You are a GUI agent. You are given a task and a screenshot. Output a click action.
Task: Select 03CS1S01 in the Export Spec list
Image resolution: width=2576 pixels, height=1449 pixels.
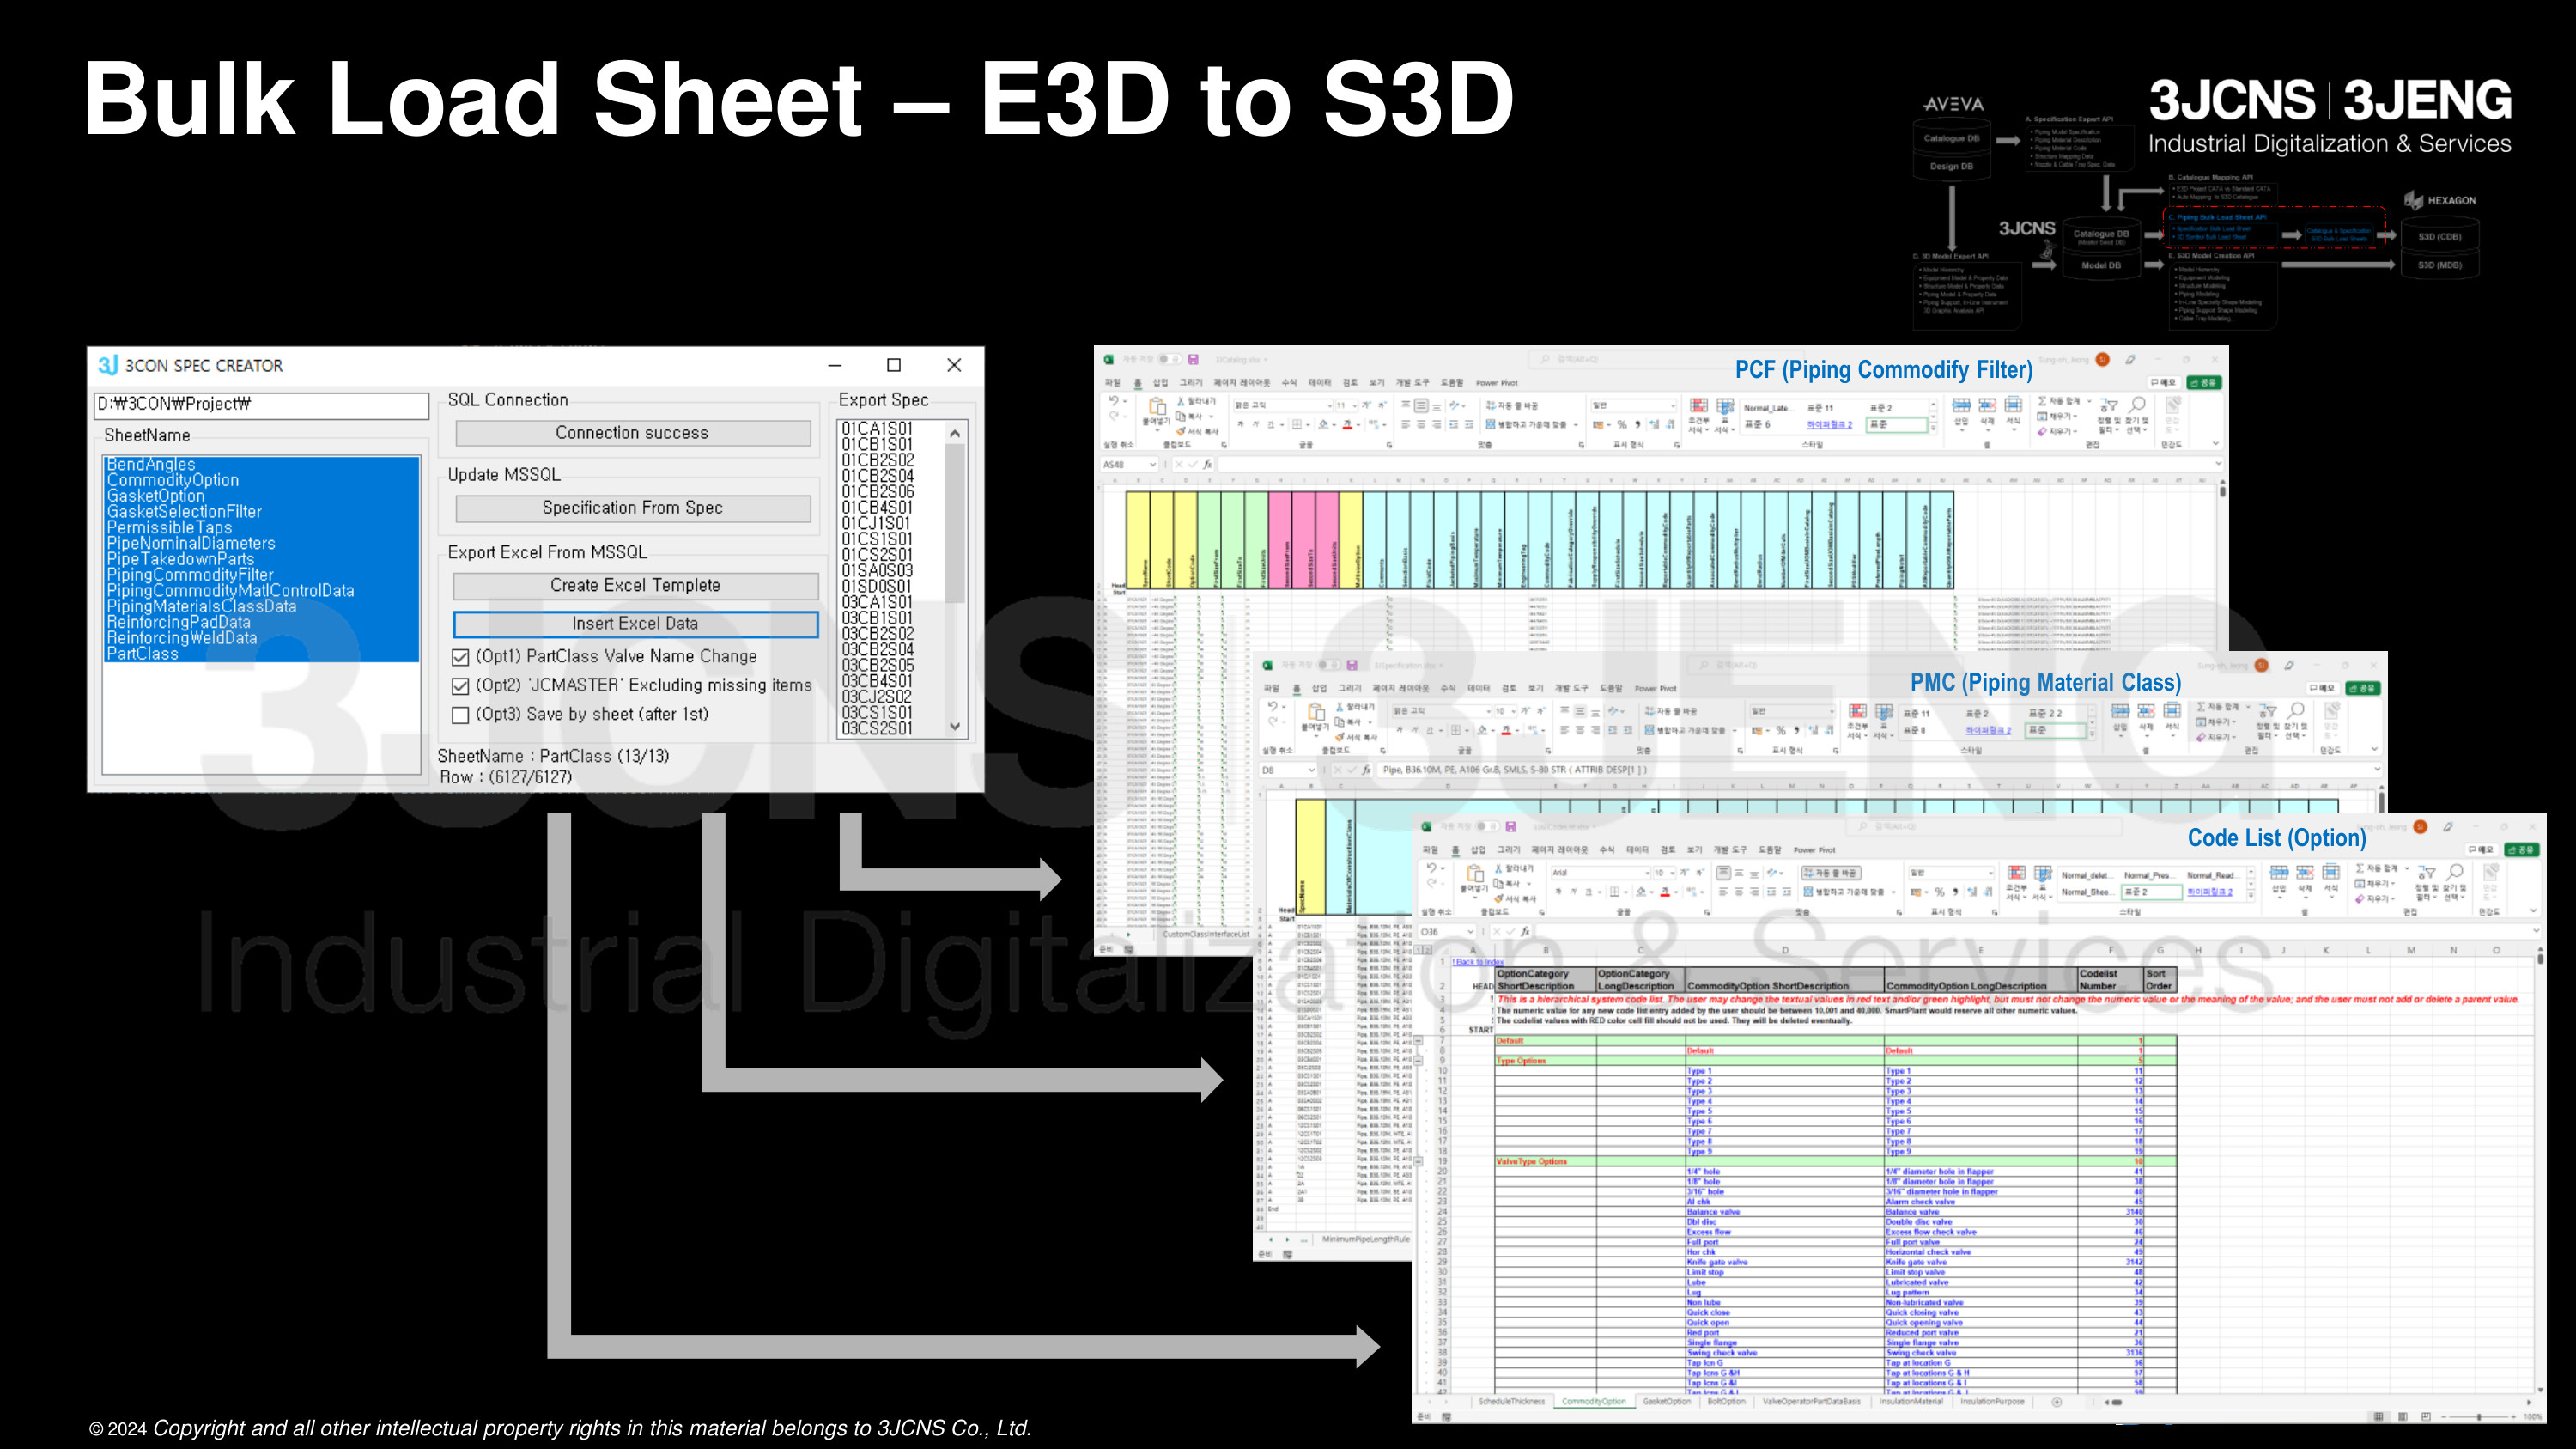click(x=878, y=713)
